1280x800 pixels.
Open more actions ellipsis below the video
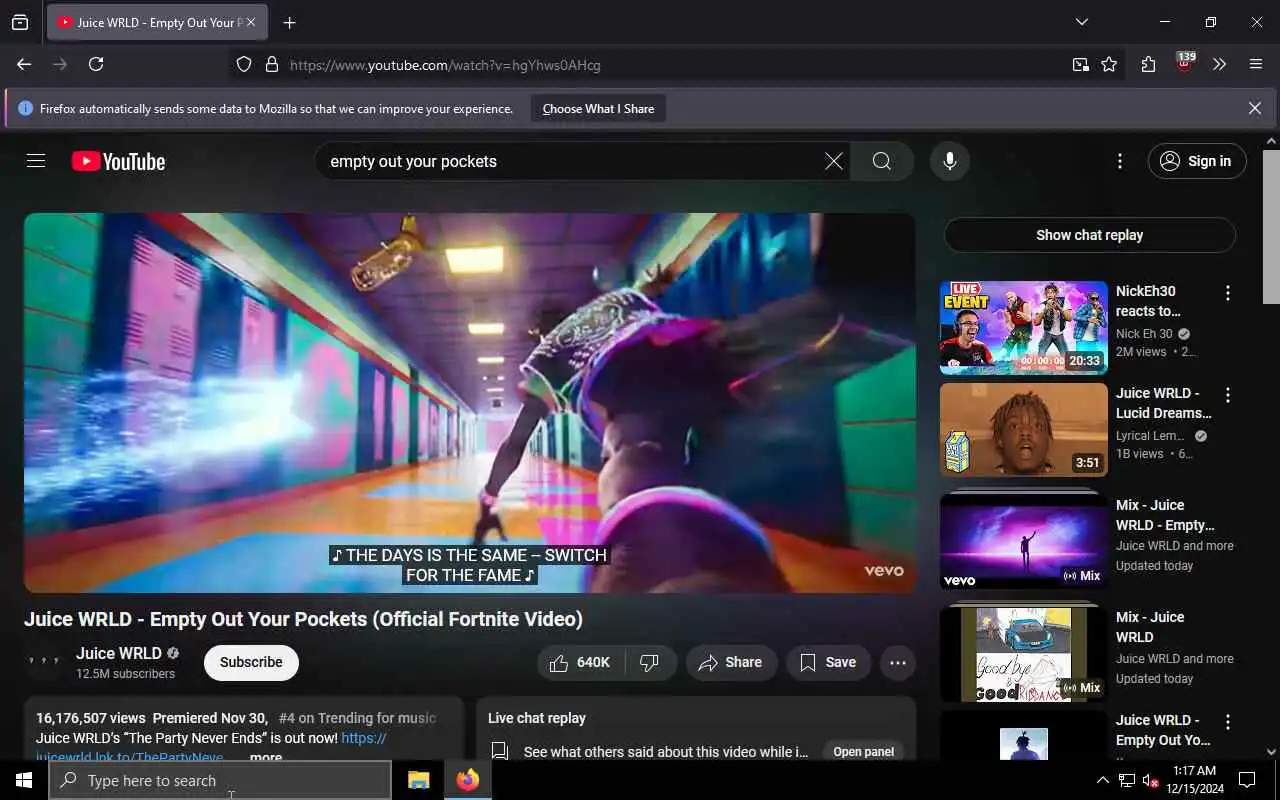tap(897, 662)
